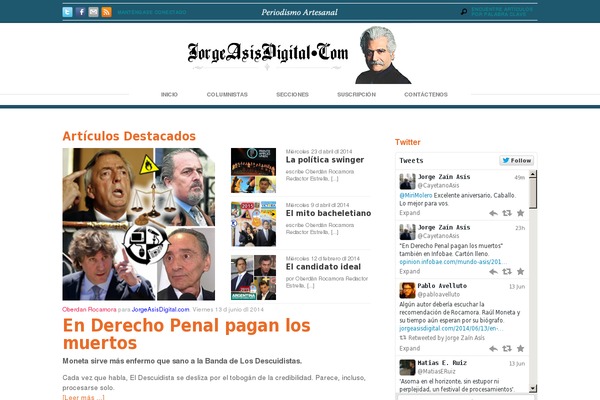Open the opinion.infobae.com tweet link

coord(453,262)
